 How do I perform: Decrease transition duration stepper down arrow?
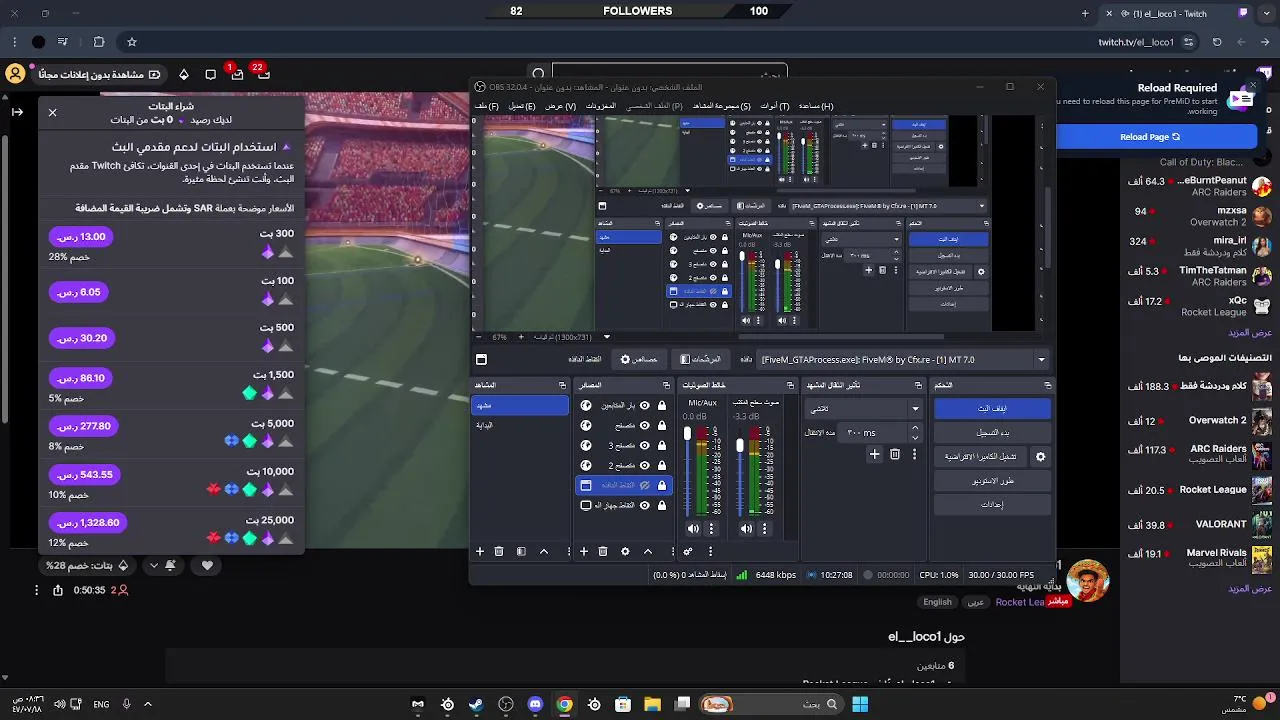coord(915,438)
